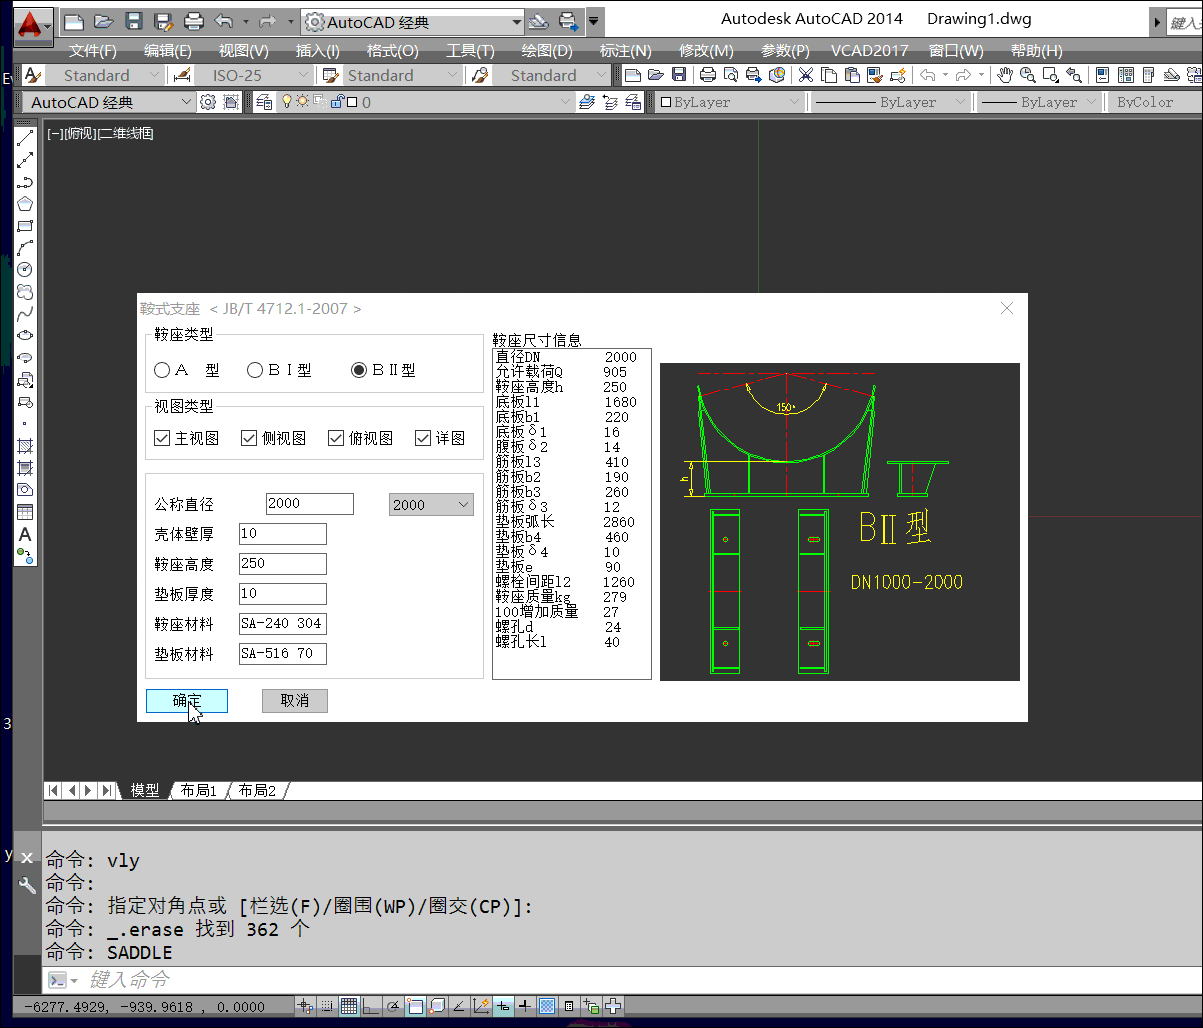This screenshot has height=1028, width=1203.
Task: Toggle Object Snap in the status bar
Action: tap(415, 1006)
